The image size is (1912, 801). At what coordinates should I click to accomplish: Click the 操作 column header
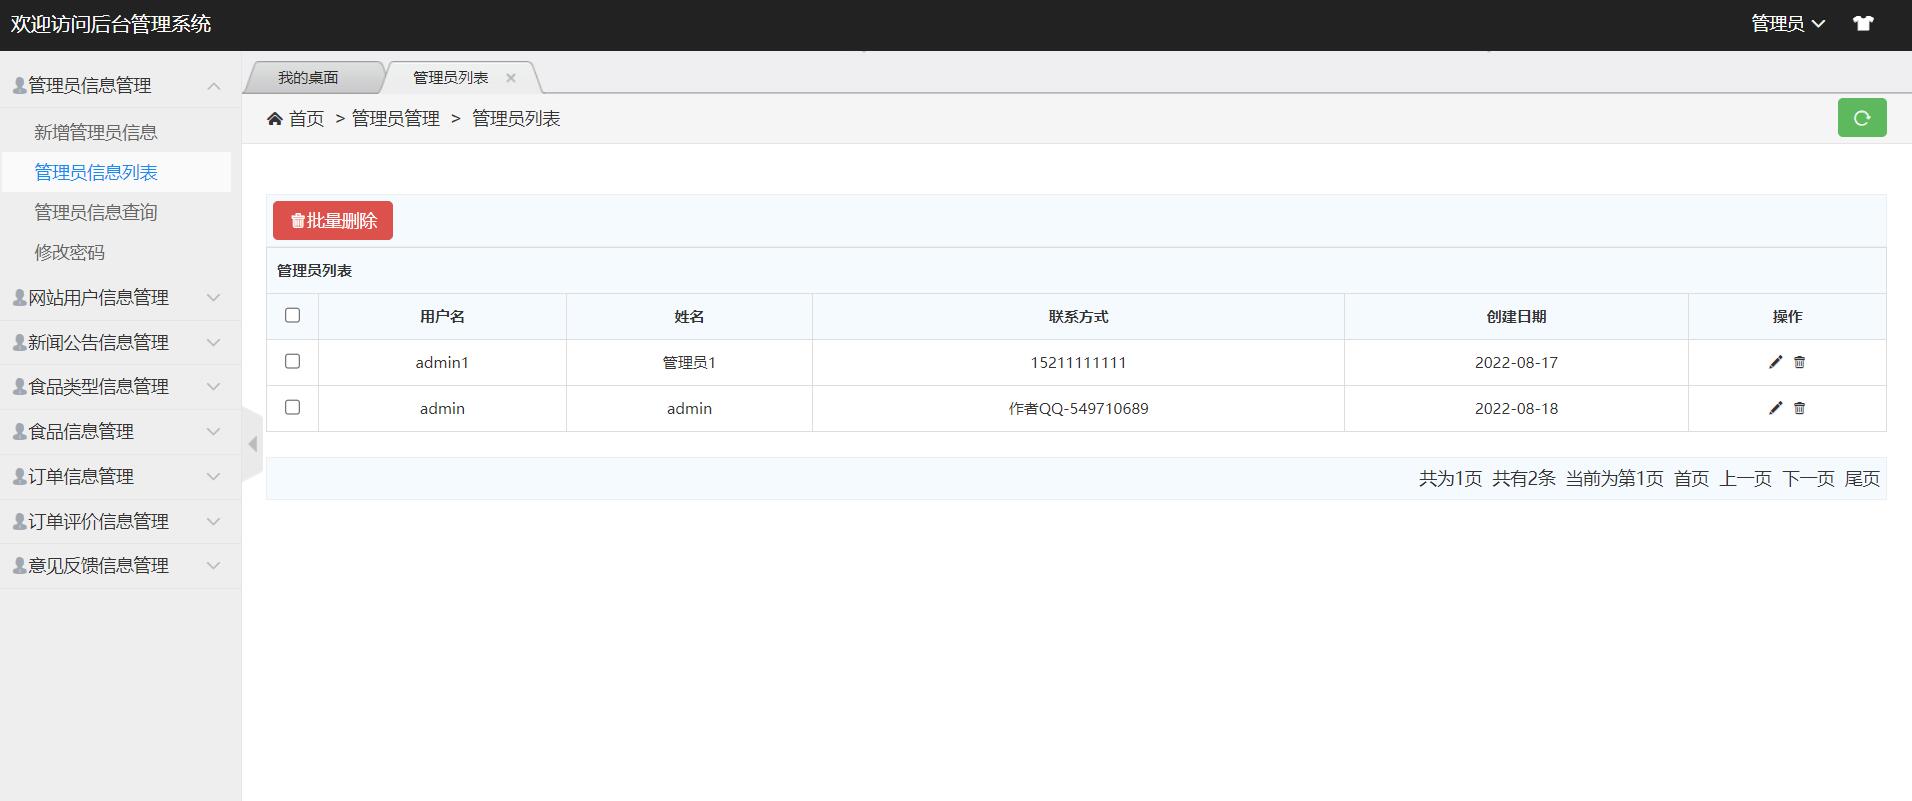tap(1787, 316)
